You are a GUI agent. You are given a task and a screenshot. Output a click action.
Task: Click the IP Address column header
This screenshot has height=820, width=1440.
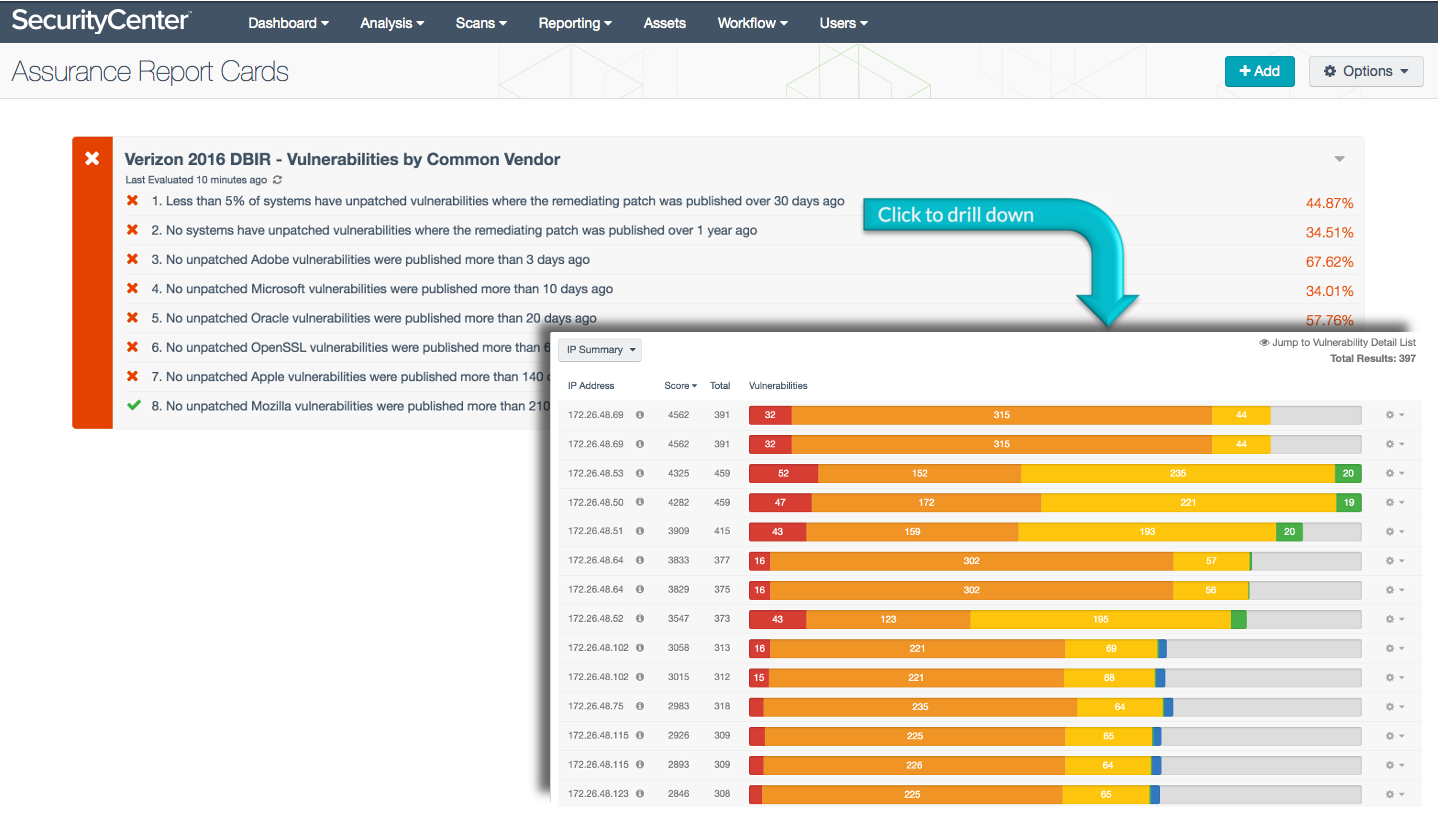[x=591, y=386]
